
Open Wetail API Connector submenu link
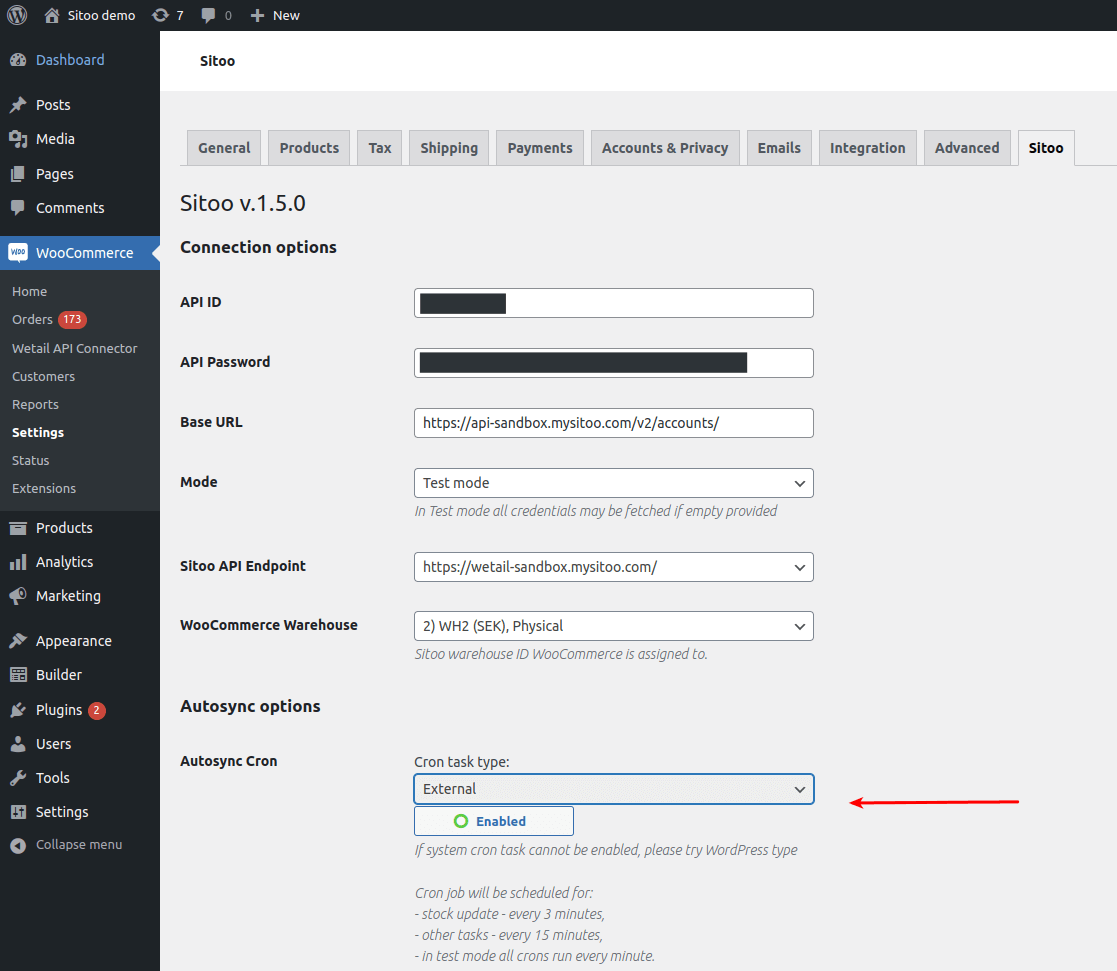pyautogui.click(x=75, y=349)
